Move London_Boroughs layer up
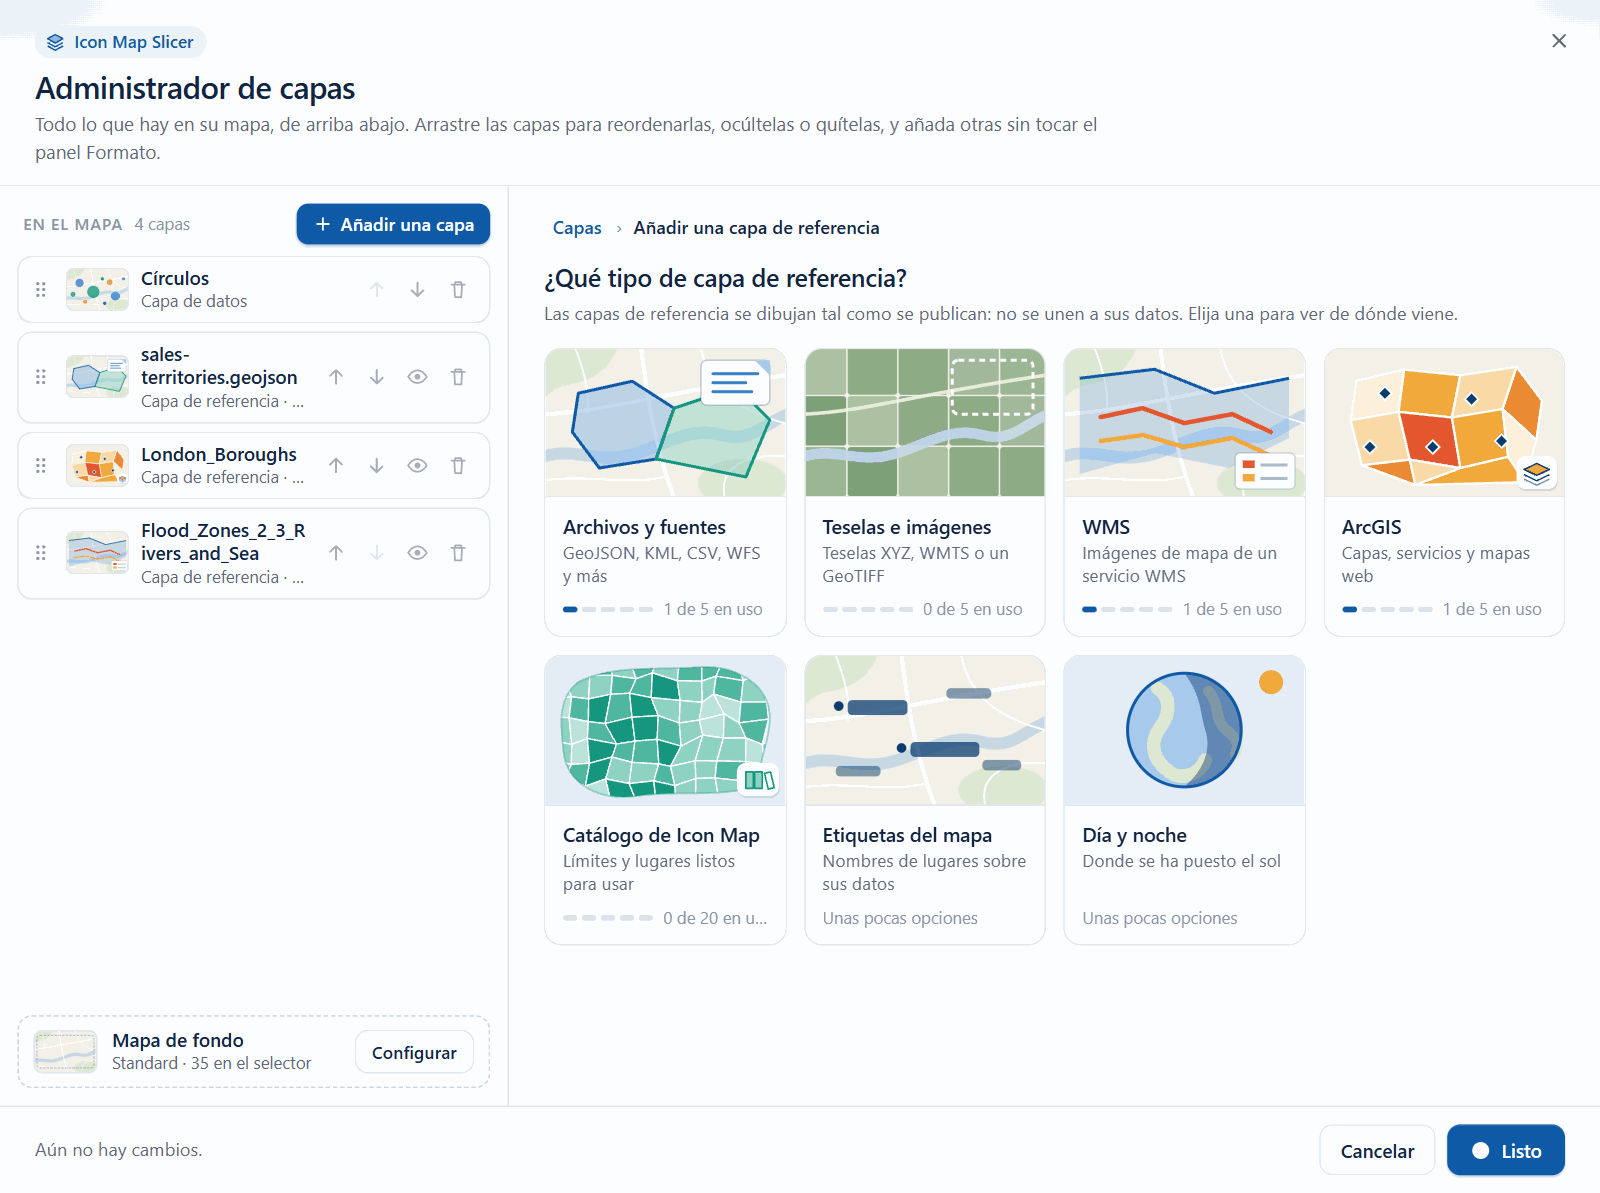 pyautogui.click(x=336, y=466)
